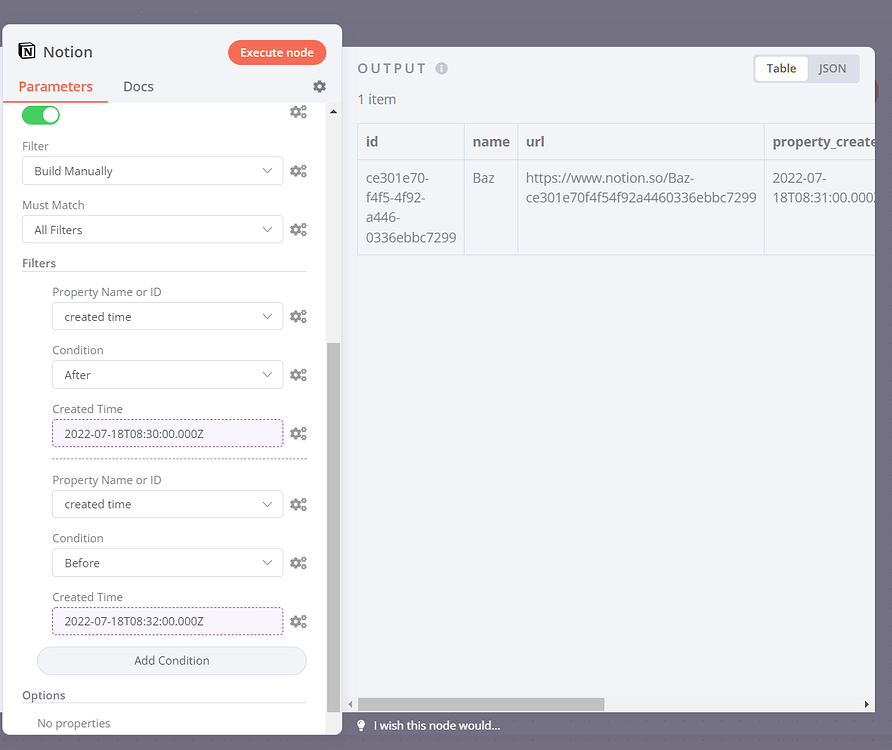
Task: Expand the All Filters dropdown under Must Match
Action: click(152, 229)
